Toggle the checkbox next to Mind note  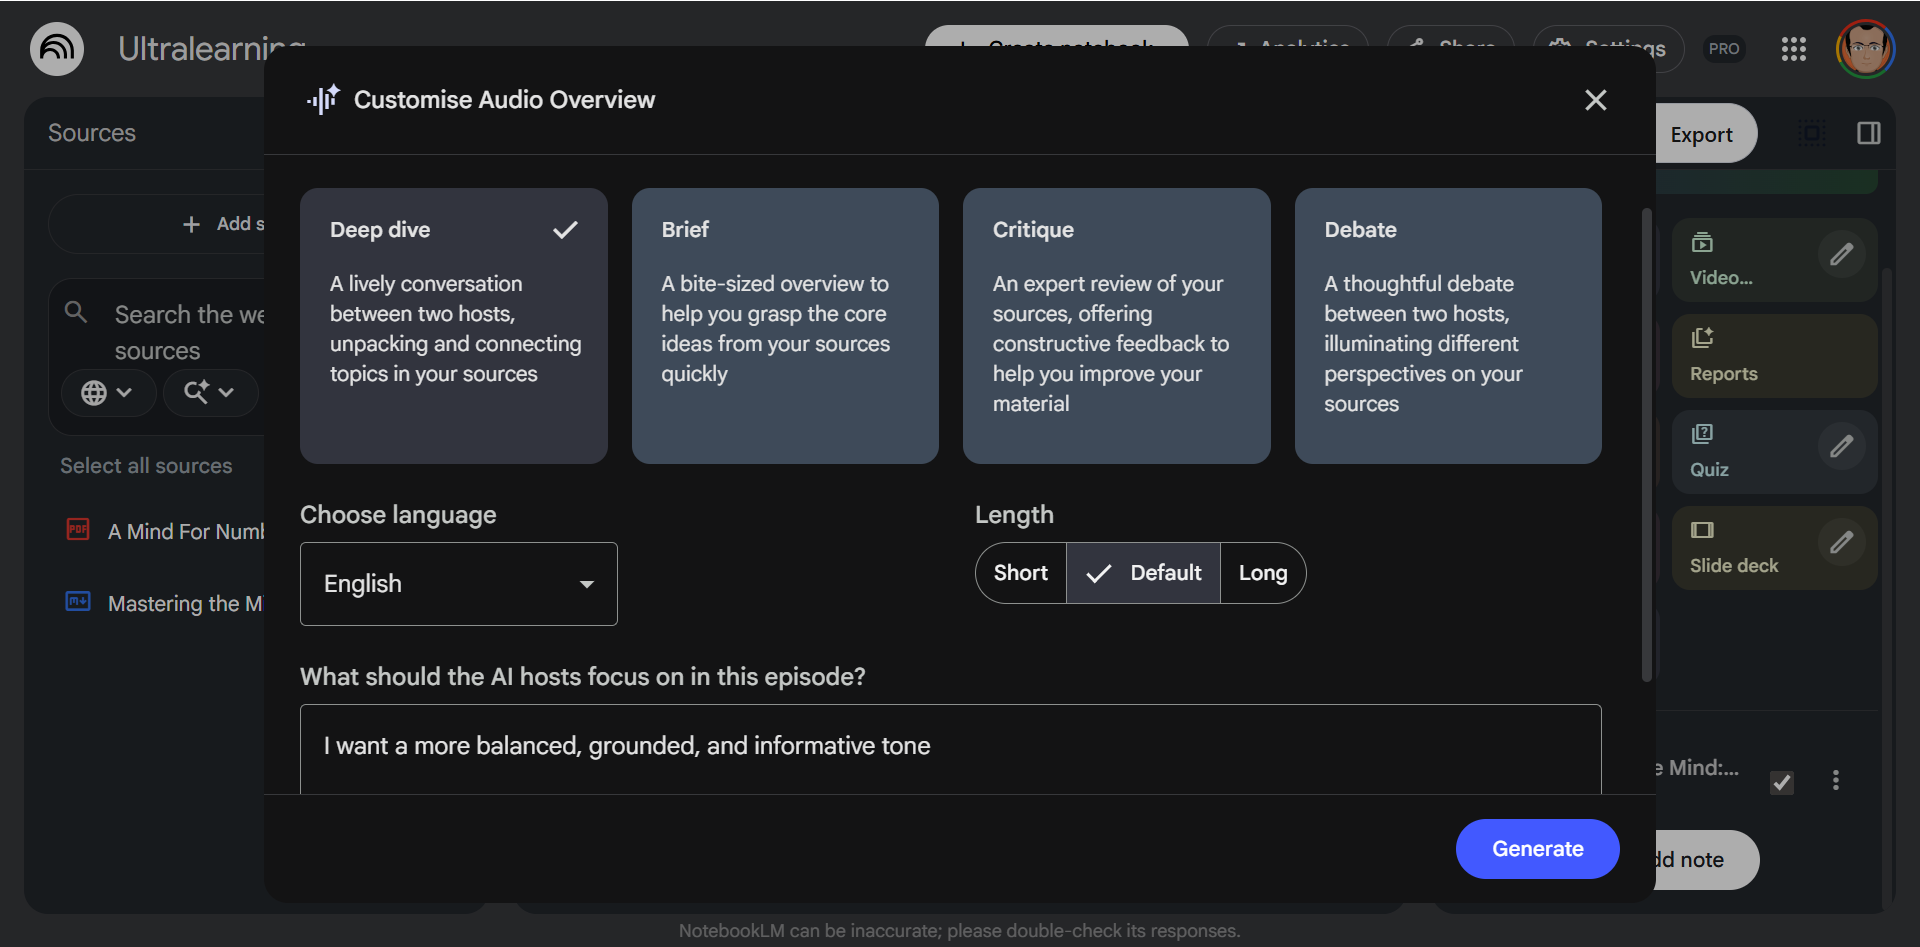point(1781,782)
